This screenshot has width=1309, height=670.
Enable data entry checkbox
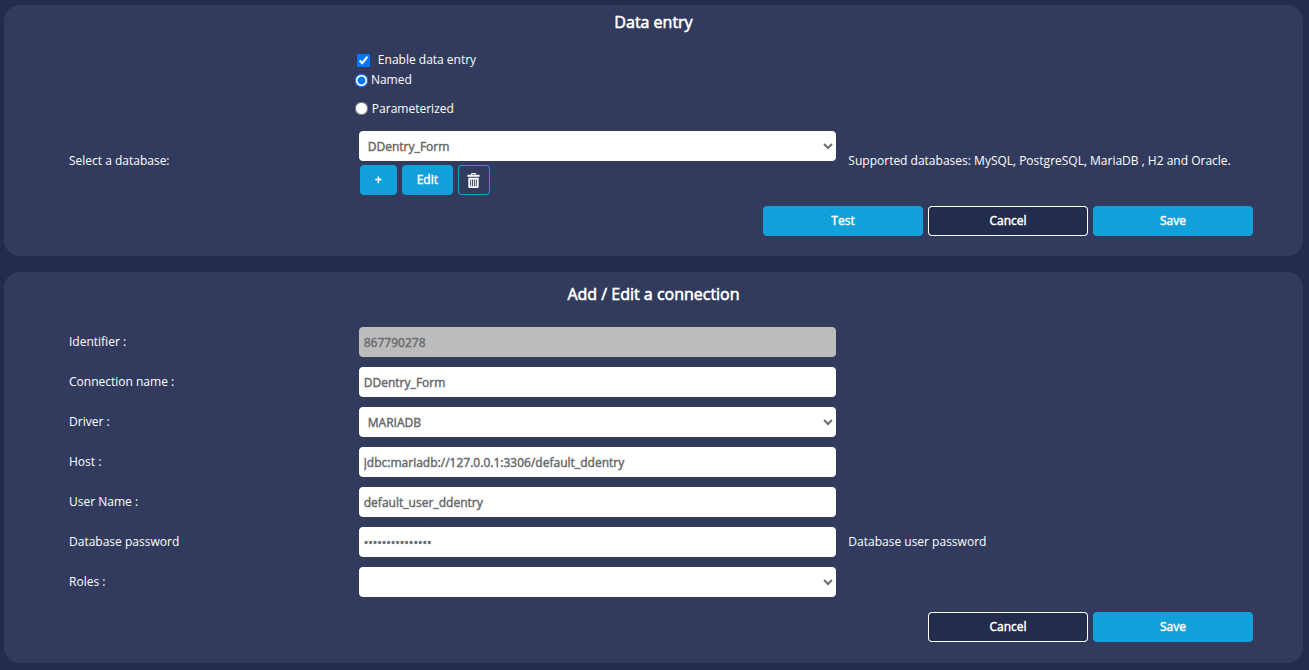click(x=363, y=60)
